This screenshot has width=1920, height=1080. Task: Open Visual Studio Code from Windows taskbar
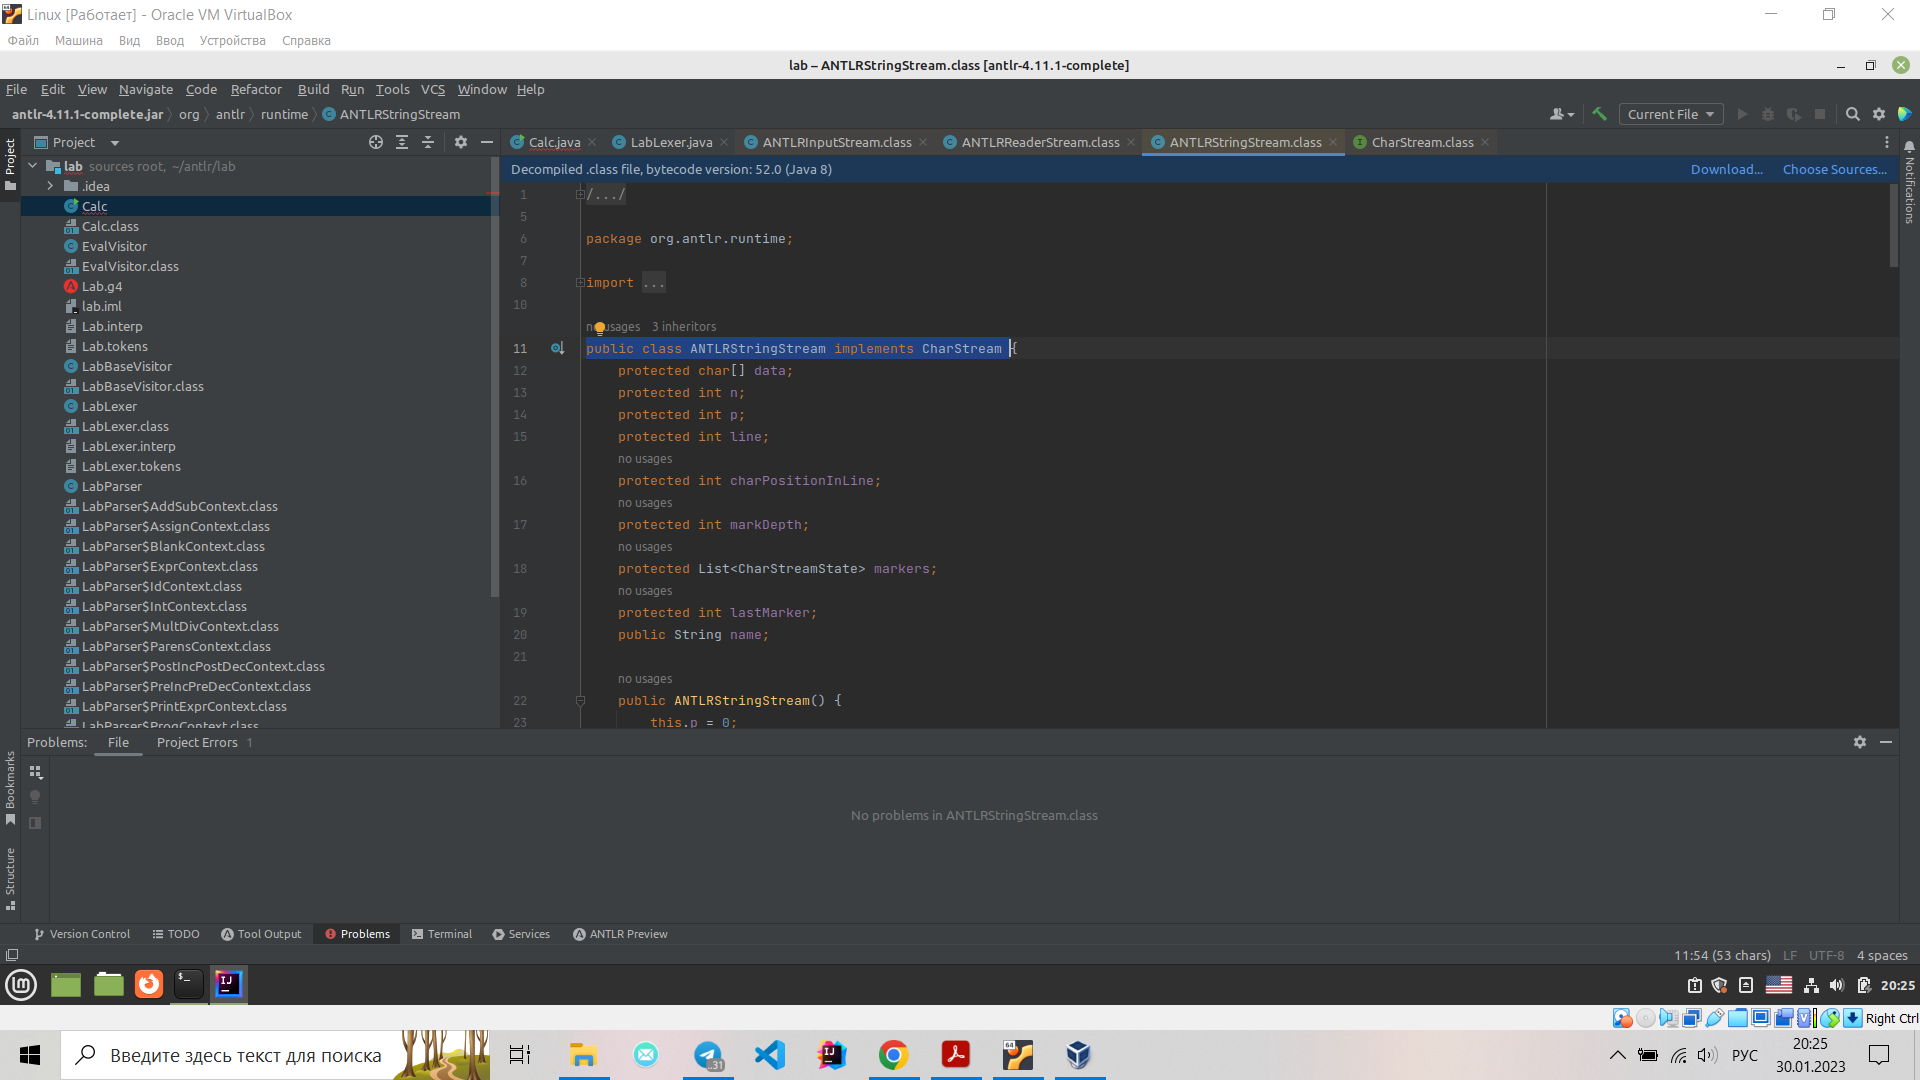tap(770, 1055)
